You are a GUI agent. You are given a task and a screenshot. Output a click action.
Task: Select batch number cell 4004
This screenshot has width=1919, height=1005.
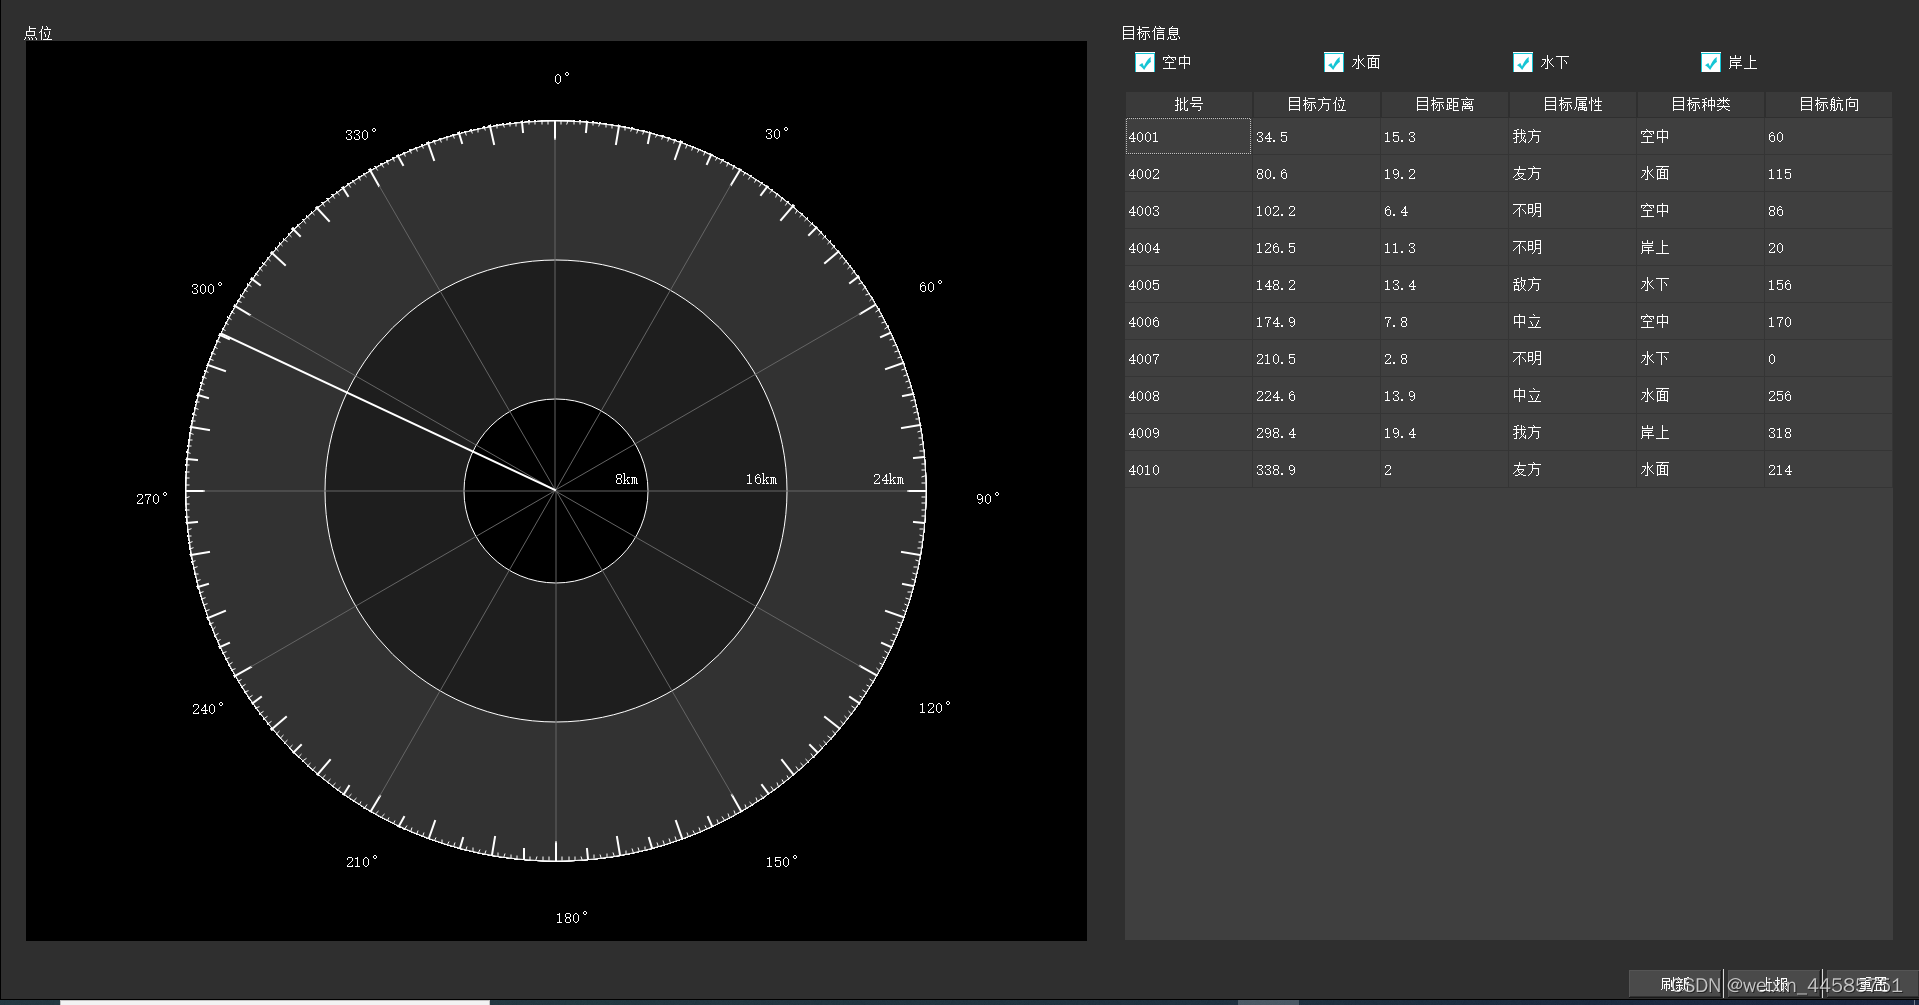[x=1189, y=248]
